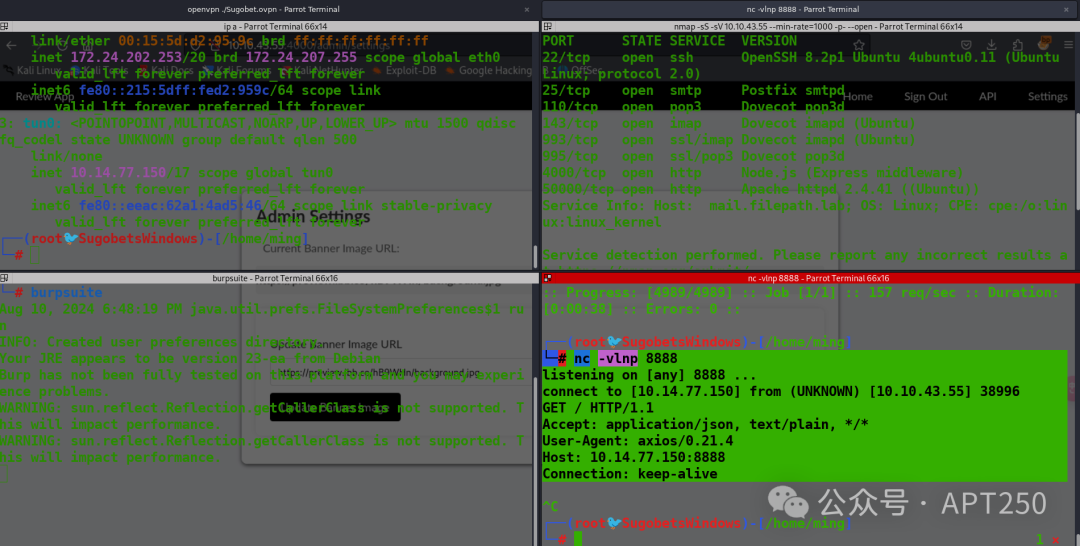Click the MAC address 00:15:5d:d2:95:9c
The image size is (1080, 546).
pos(185,41)
